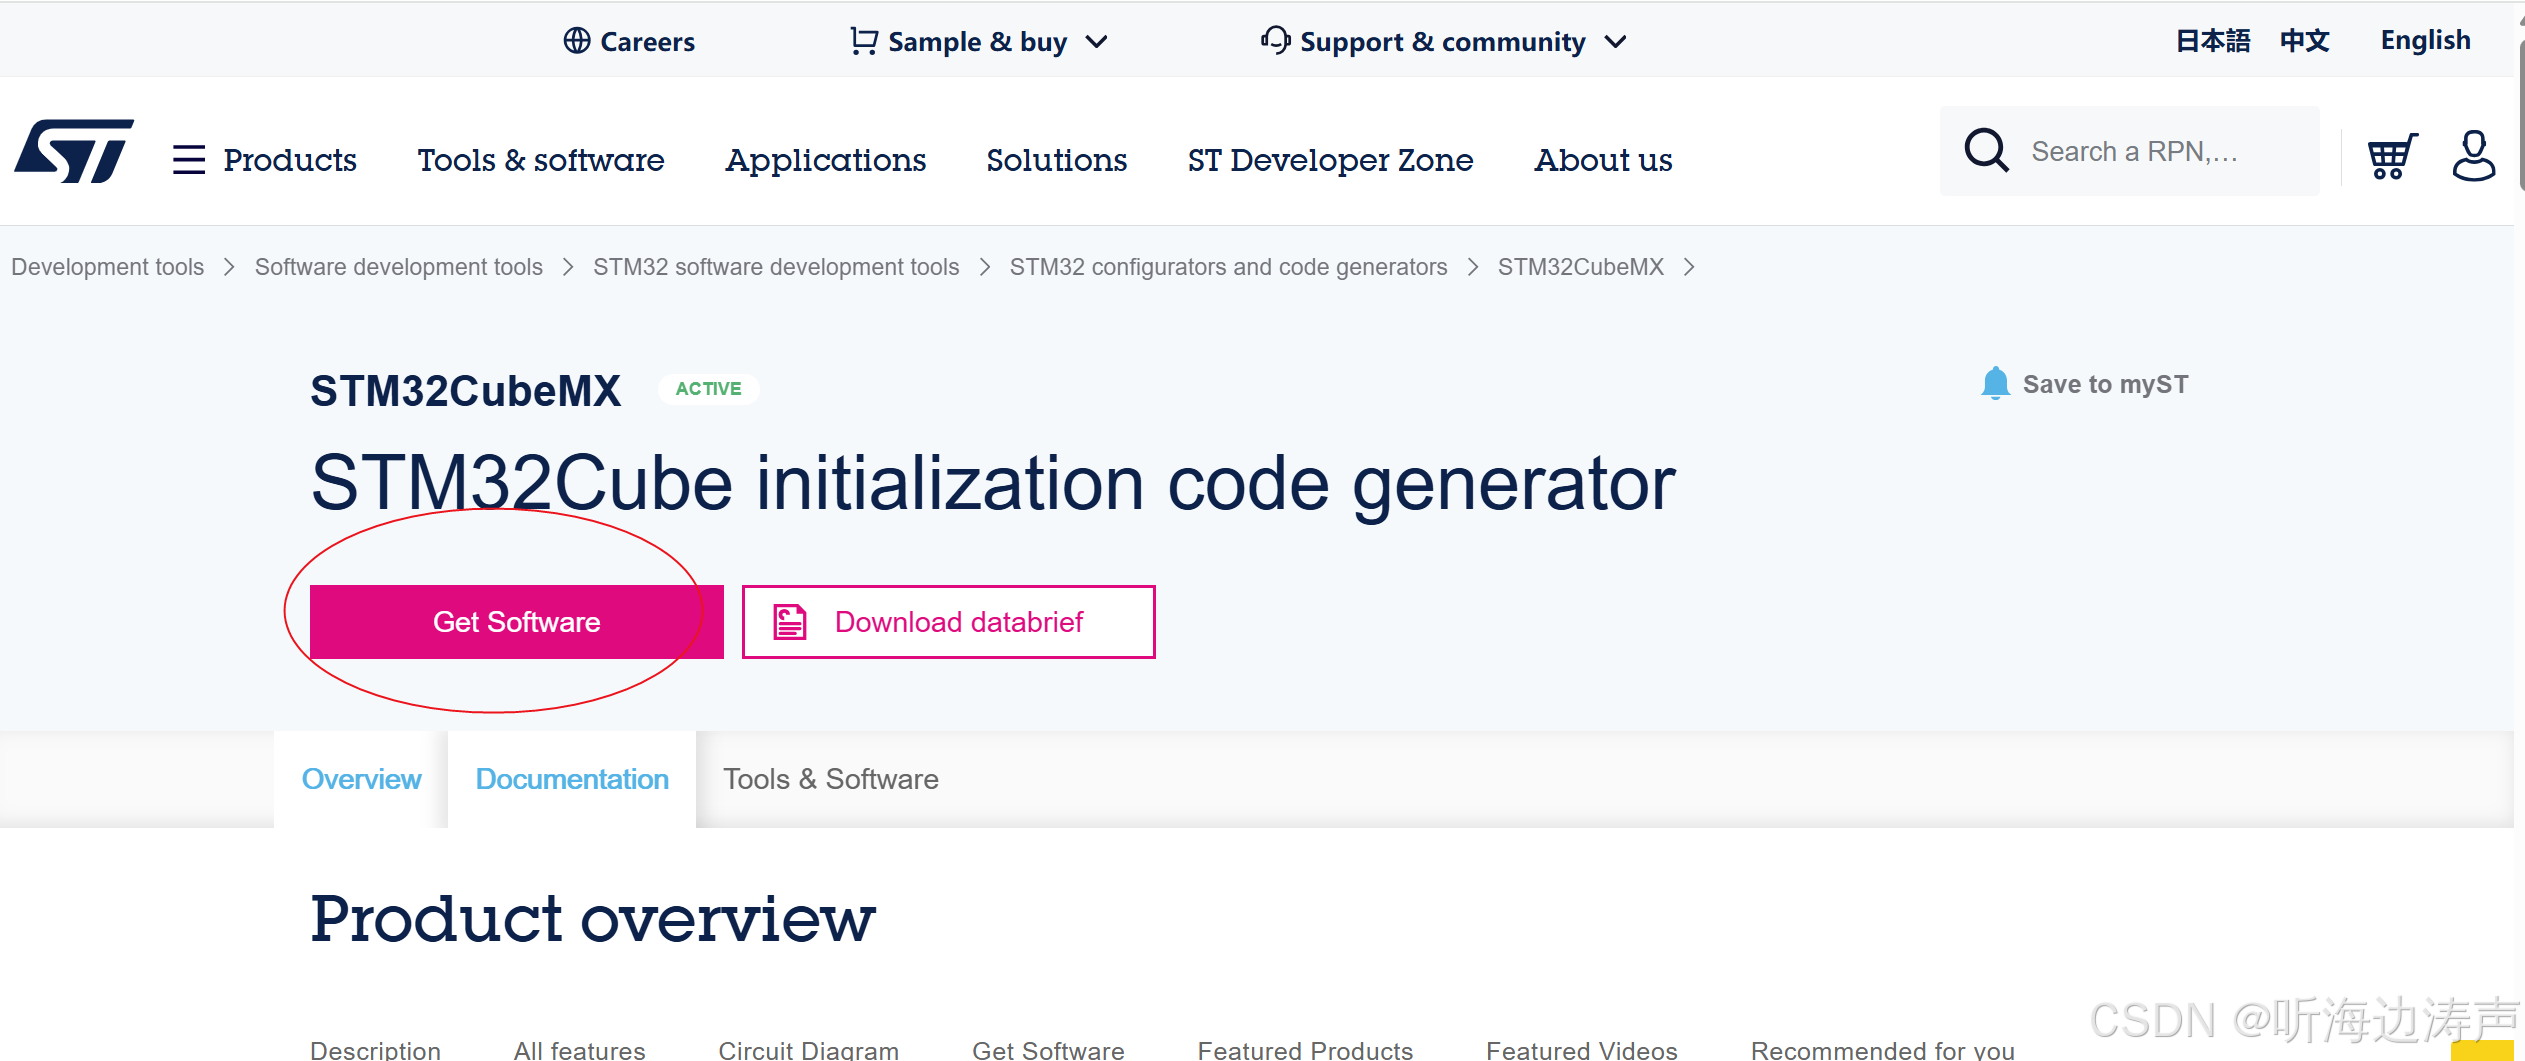Switch to the Overview tab
The width and height of the screenshot is (2525, 1061).
[361, 779]
